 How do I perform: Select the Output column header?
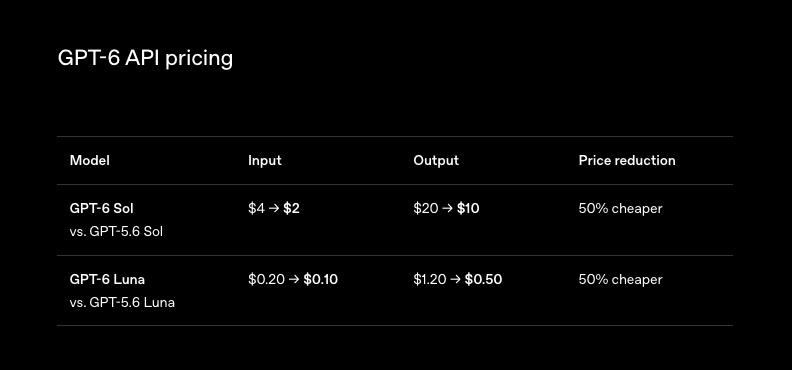coord(436,161)
